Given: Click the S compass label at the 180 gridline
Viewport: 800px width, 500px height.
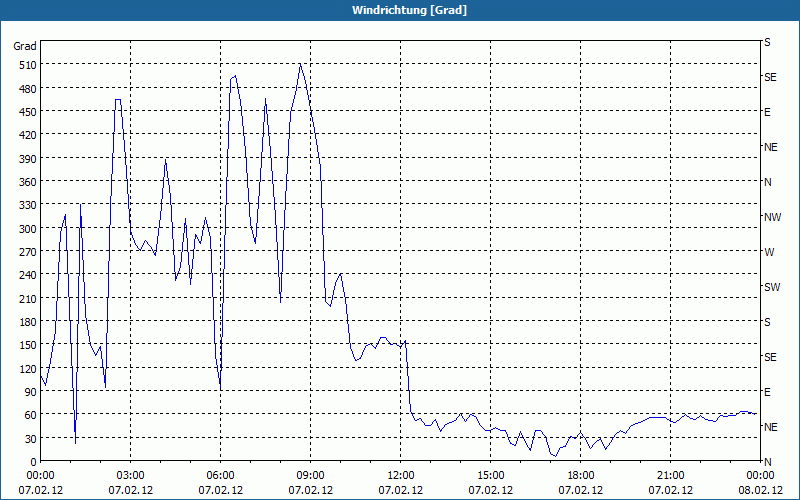Looking at the screenshot, I should coord(767,322).
